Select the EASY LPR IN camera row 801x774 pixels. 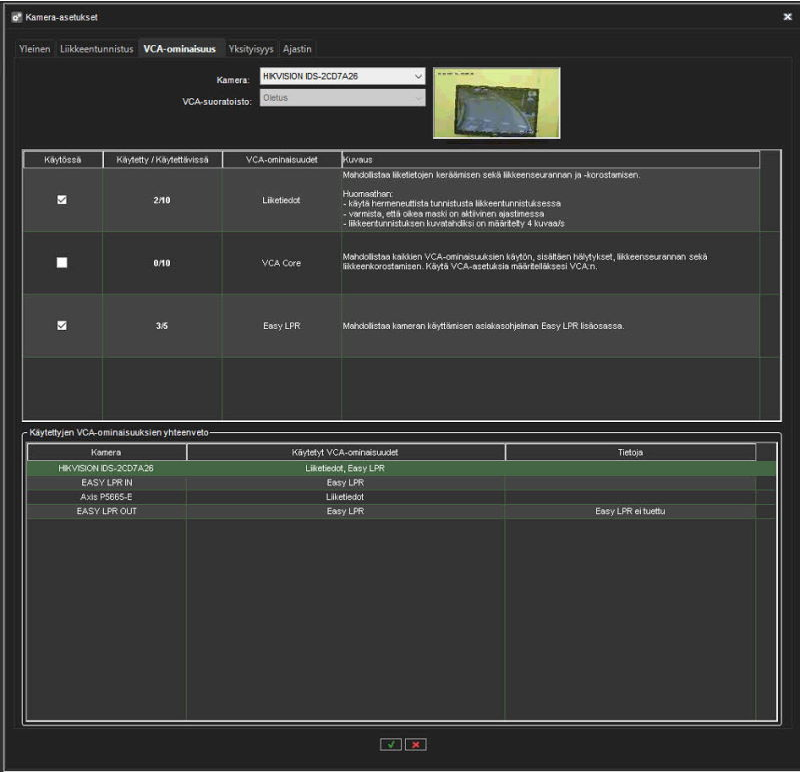click(x=106, y=482)
